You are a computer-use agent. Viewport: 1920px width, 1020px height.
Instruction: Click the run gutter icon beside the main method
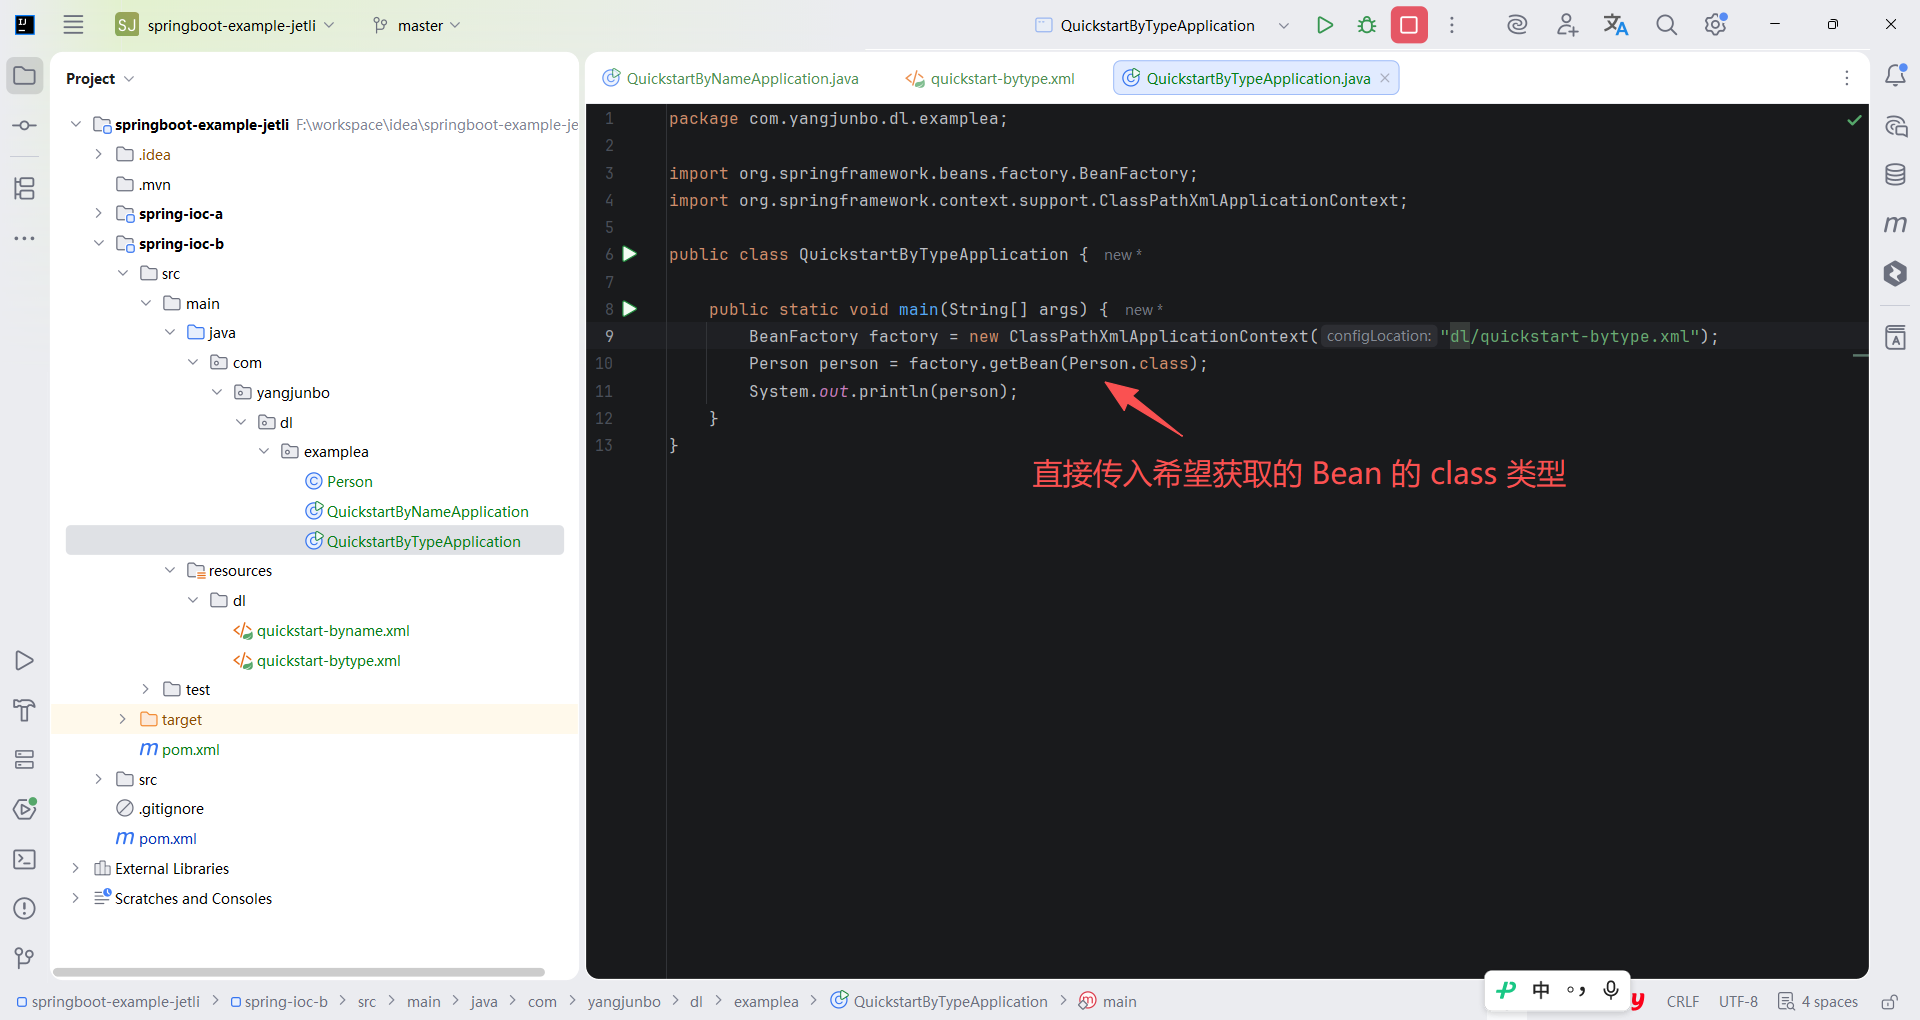tap(630, 309)
